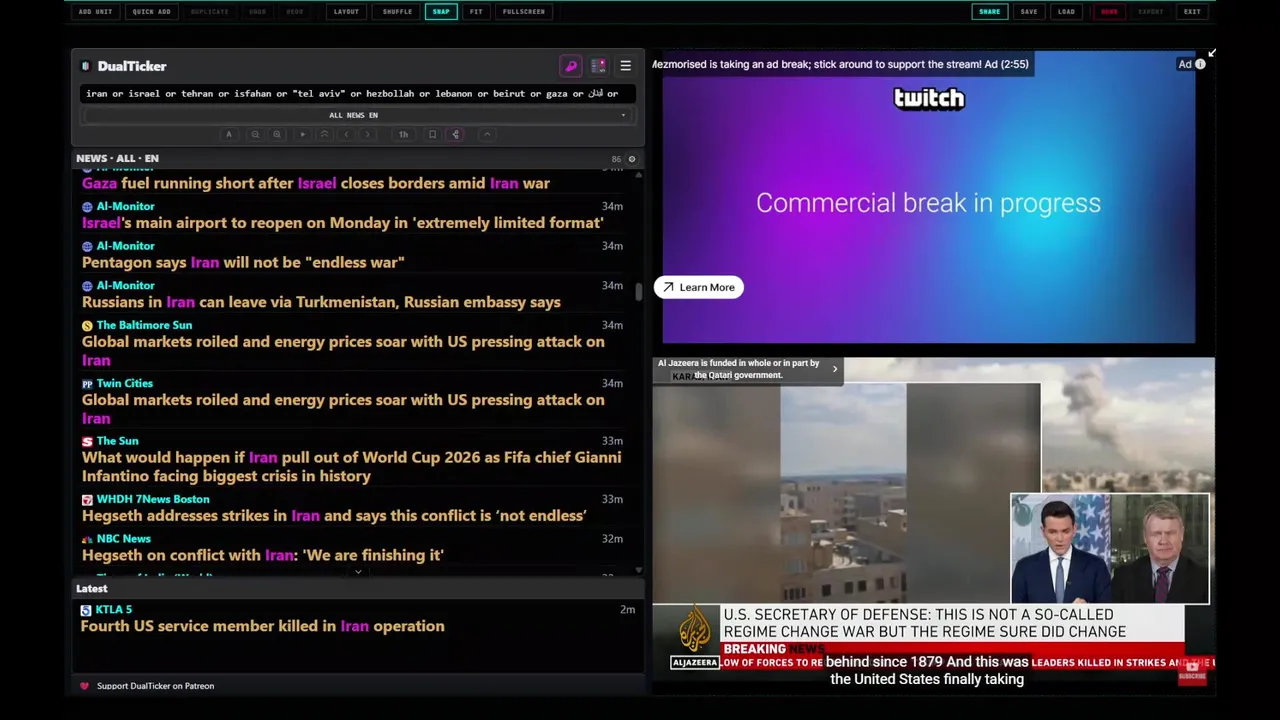This screenshot has width=1280, height=720.
Task: Open the LAYOUT menu
Action: (x=346, y=12)
